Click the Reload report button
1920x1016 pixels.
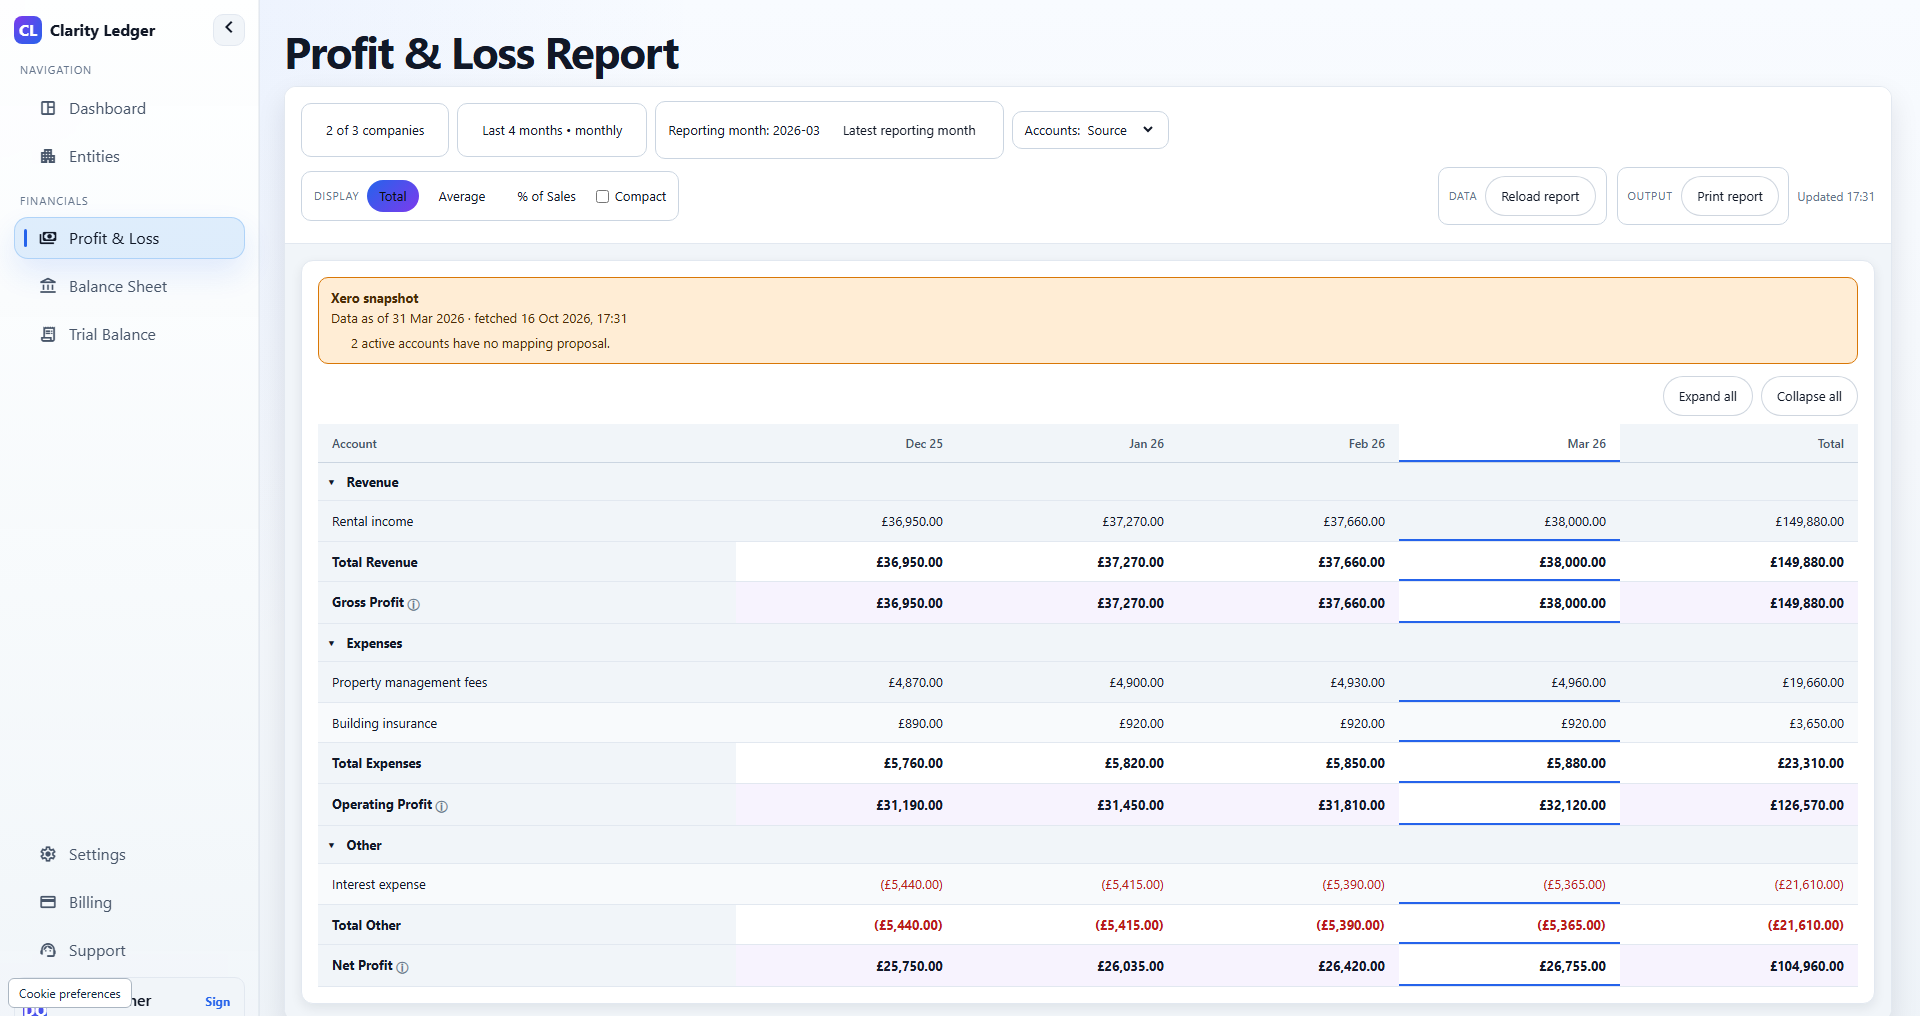[x=1540, y=196]
